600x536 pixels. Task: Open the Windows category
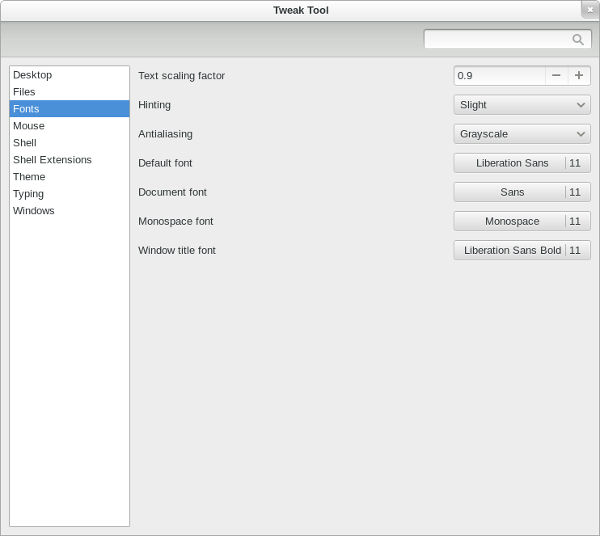[70, 210]
